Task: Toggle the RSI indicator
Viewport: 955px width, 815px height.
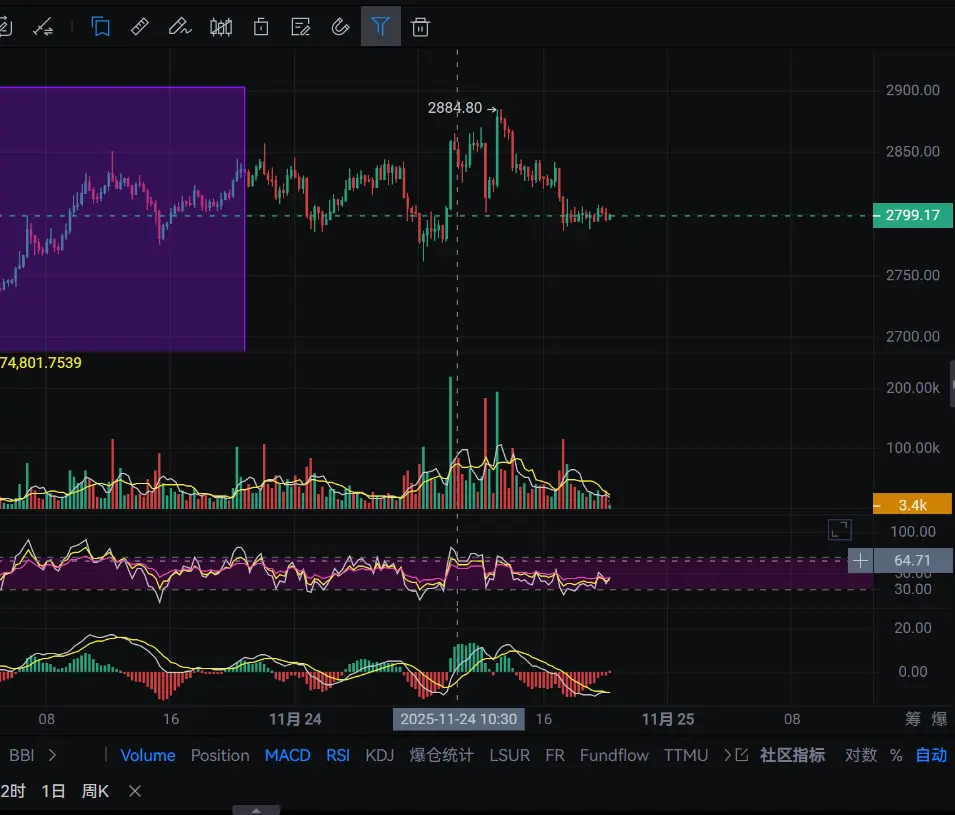Action: pyautogui.click(x=338, y=755)
